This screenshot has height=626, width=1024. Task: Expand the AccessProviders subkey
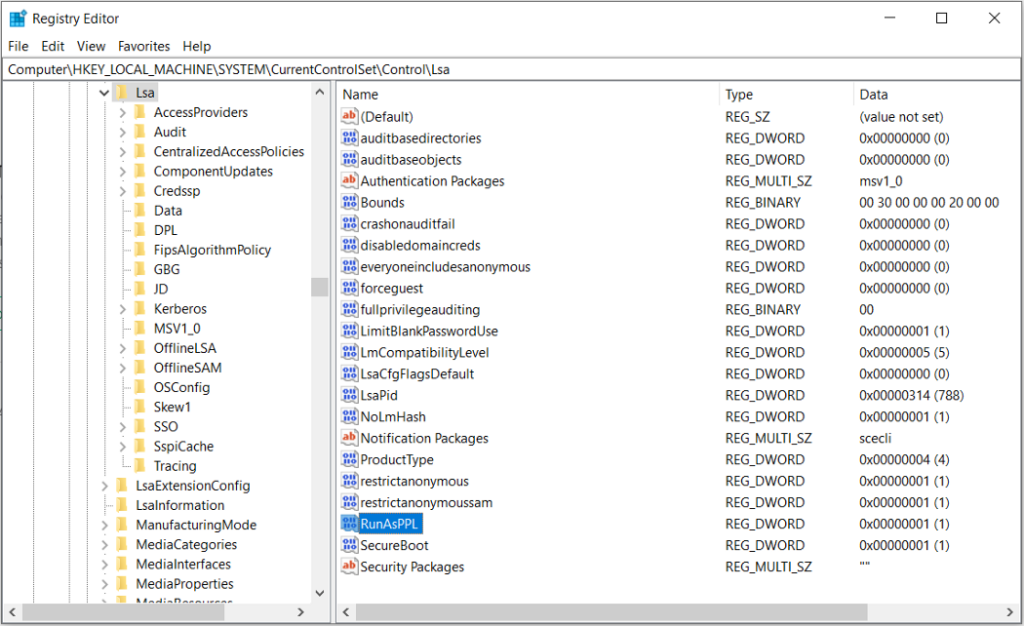[x=123, y=113]
